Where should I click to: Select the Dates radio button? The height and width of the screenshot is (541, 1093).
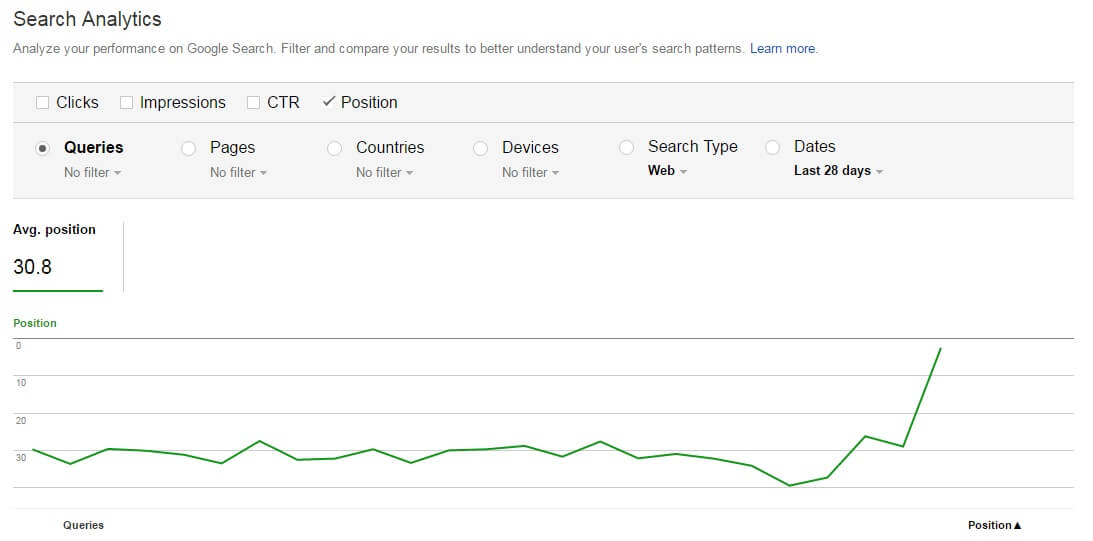coord(772,147)
